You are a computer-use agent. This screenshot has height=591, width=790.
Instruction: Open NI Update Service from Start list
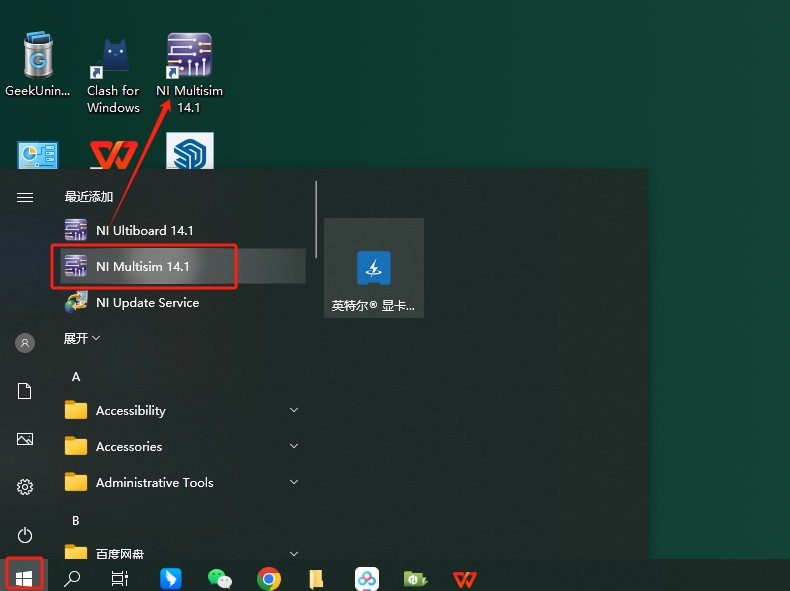[182, 302]
